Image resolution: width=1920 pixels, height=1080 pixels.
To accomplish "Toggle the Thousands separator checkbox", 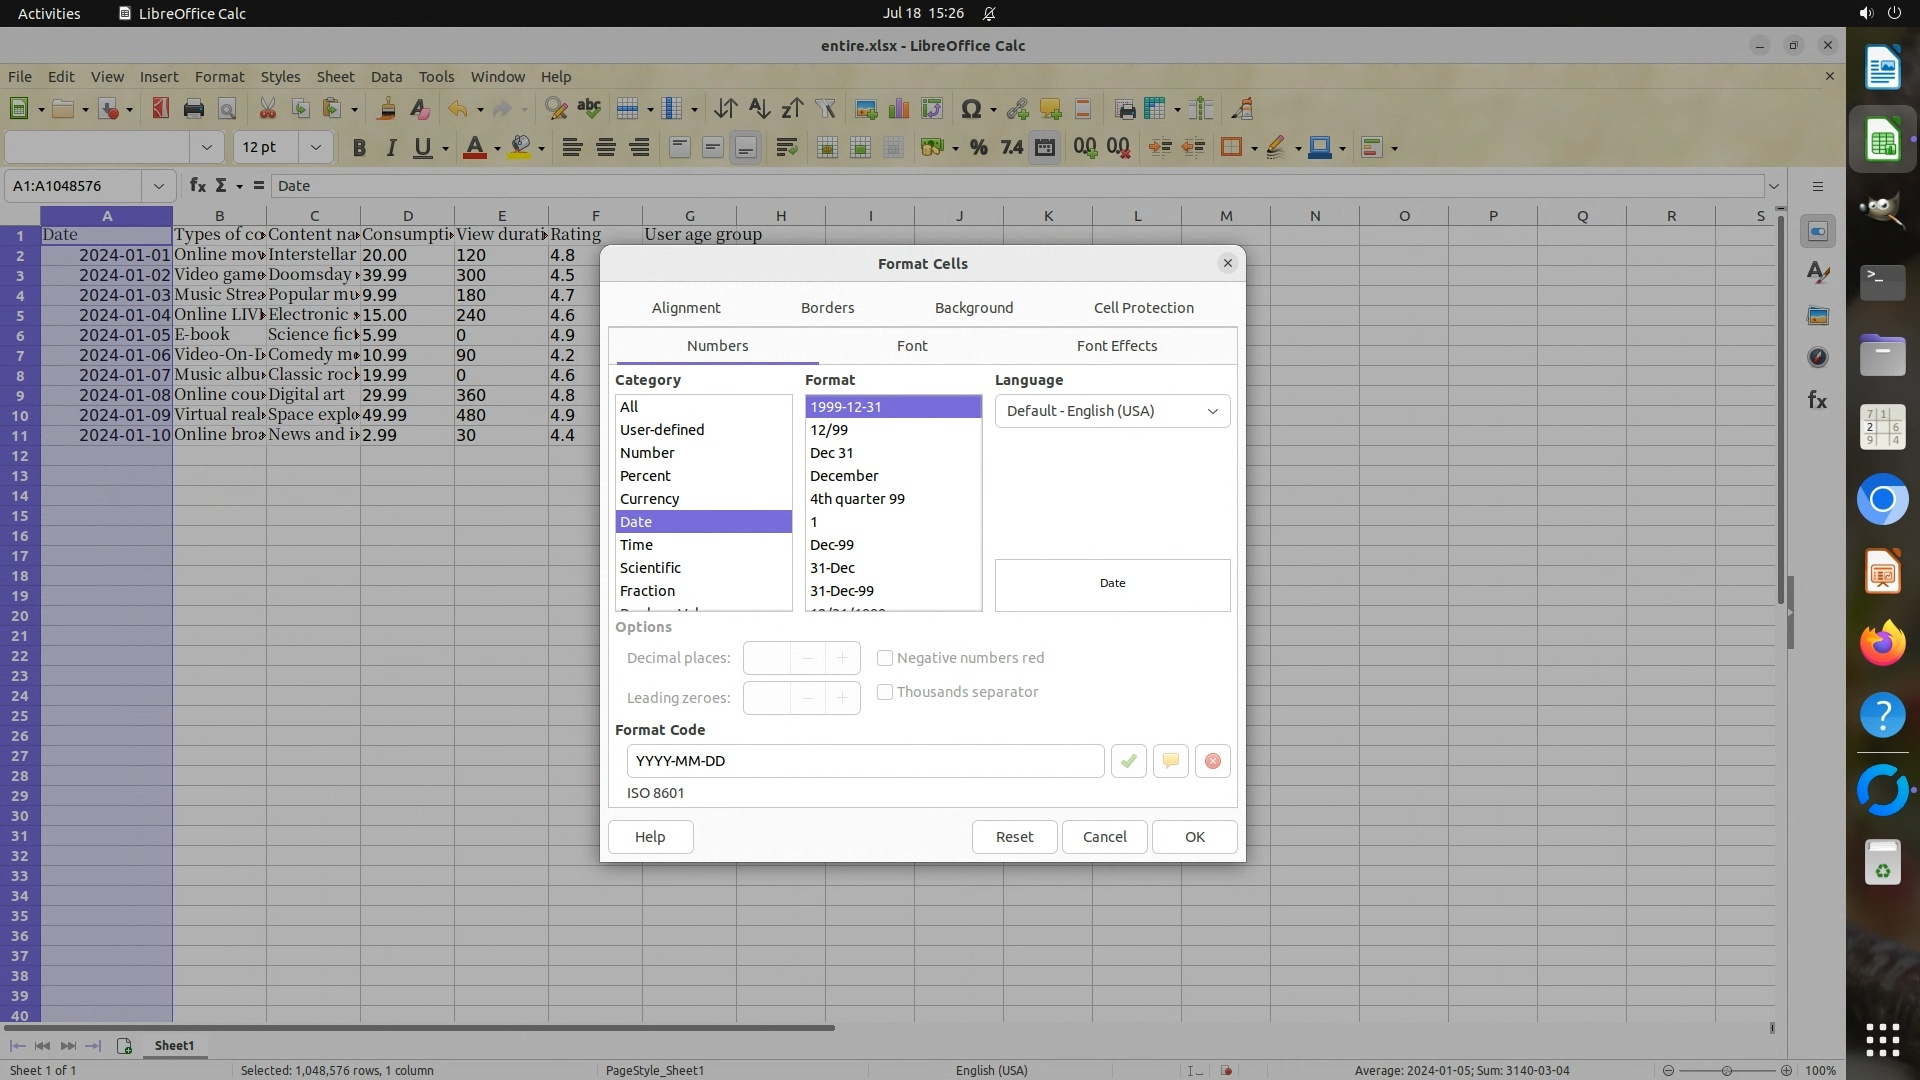I will pyautogui.click(x=885, y=692).
